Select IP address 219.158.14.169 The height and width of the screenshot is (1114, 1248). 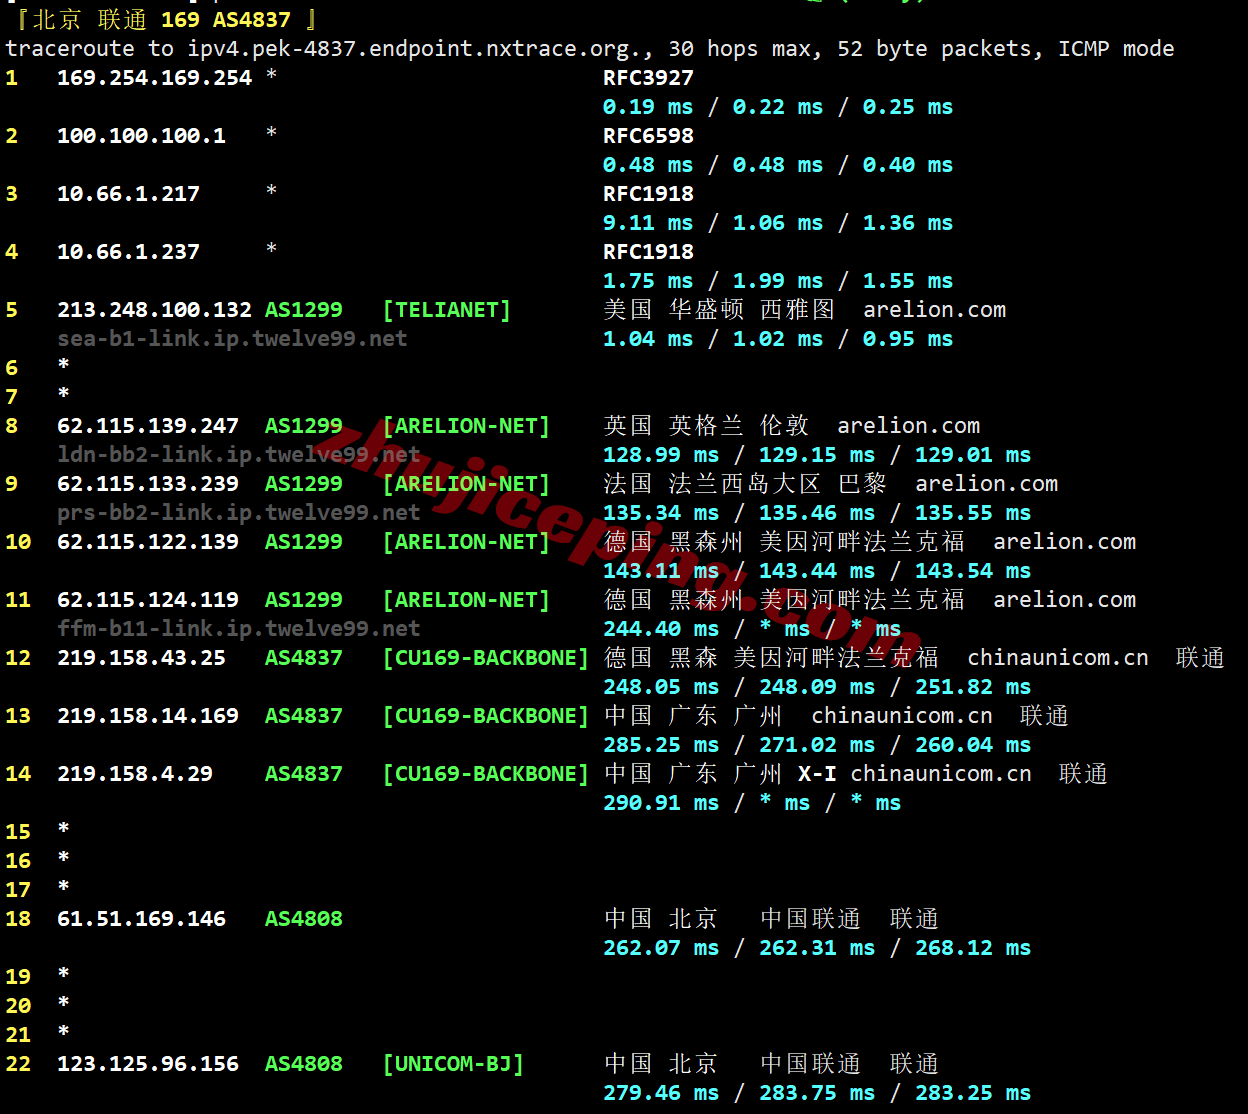click(x=148, y=716)
